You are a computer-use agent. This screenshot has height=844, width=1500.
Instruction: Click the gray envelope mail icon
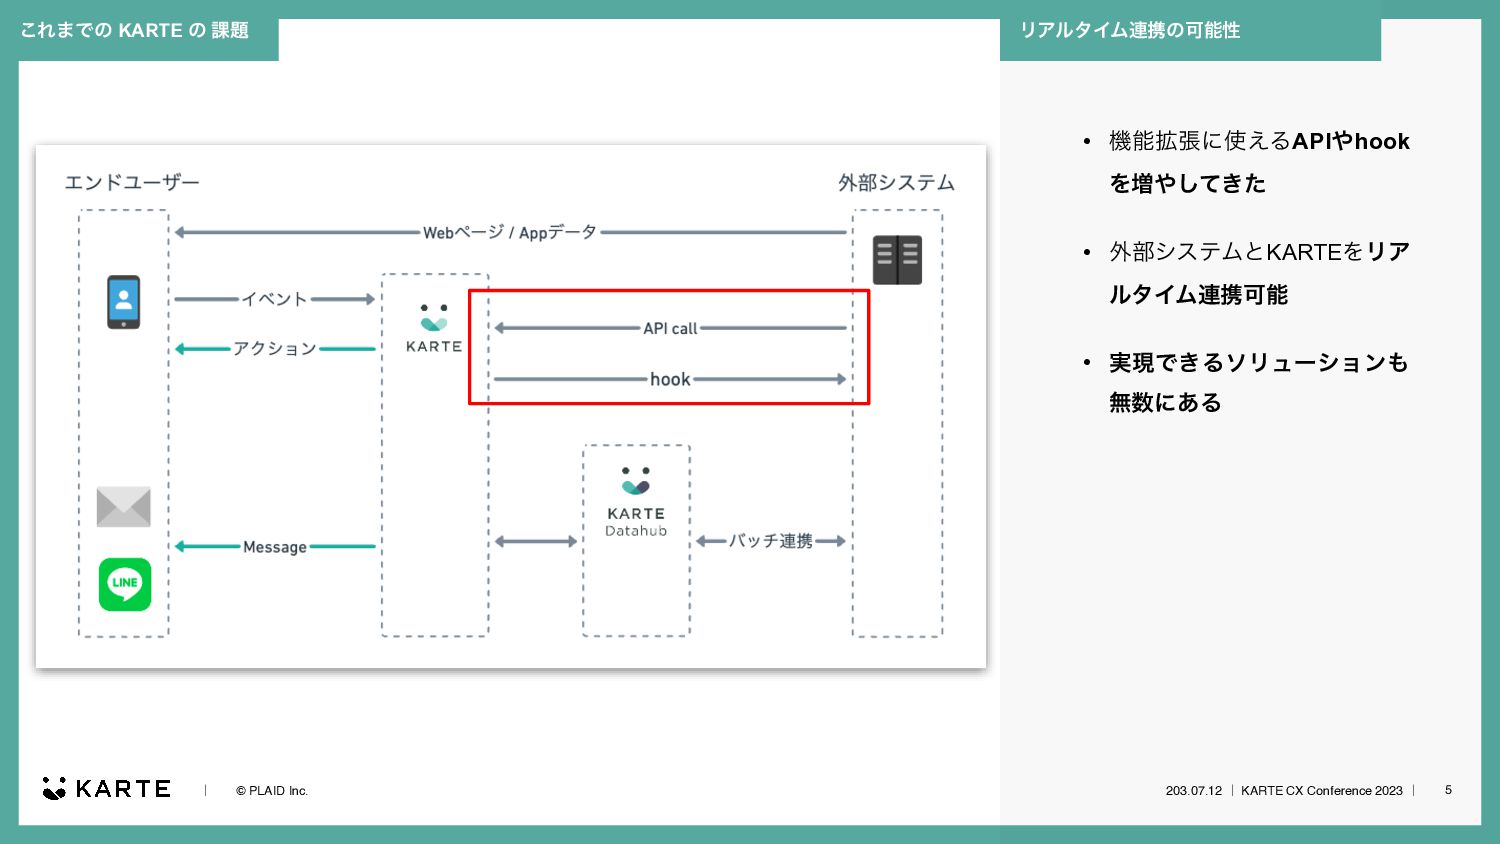coord(124,507)
